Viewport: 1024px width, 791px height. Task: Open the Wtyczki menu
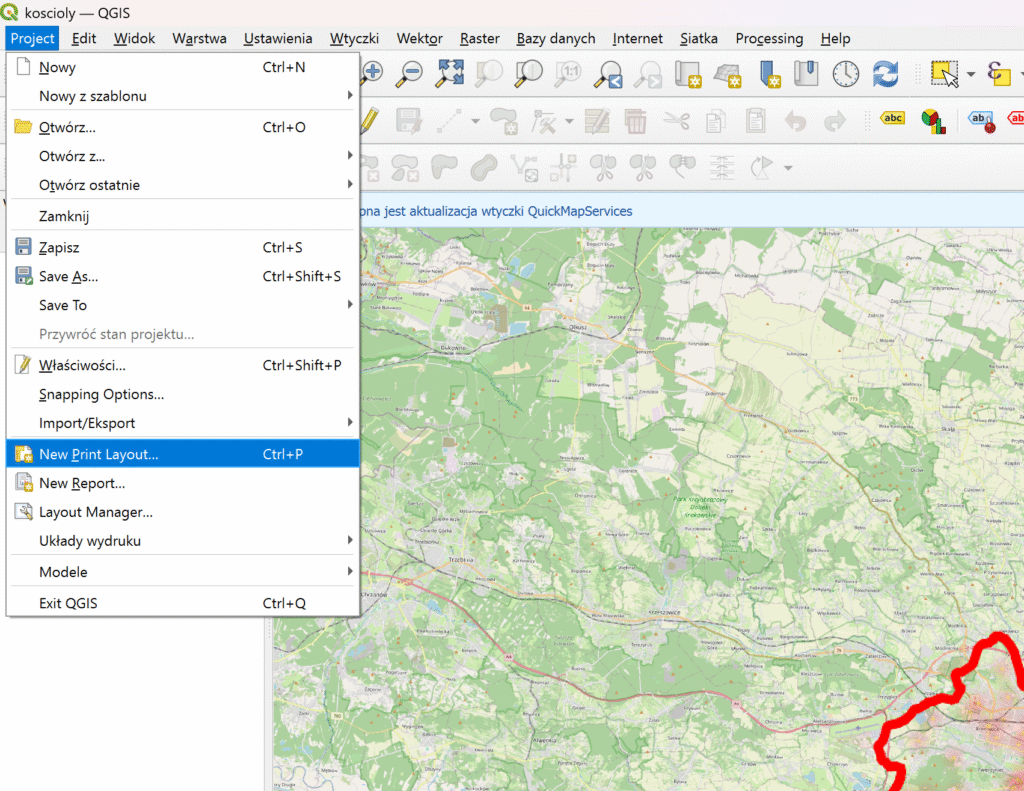(354, 38)
